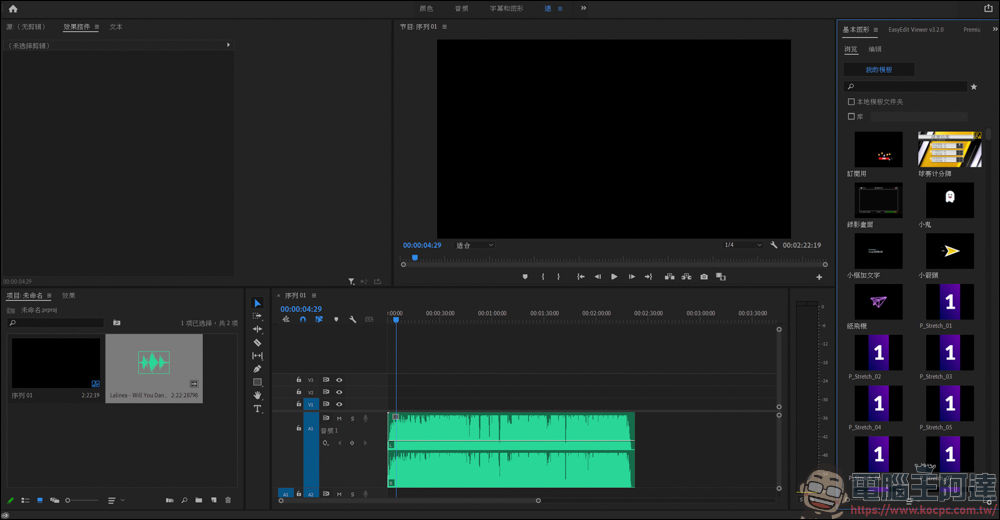The width and height of the screenshot is (1000, 520).
Task: Pick the Hand tool
Action: 257,395
